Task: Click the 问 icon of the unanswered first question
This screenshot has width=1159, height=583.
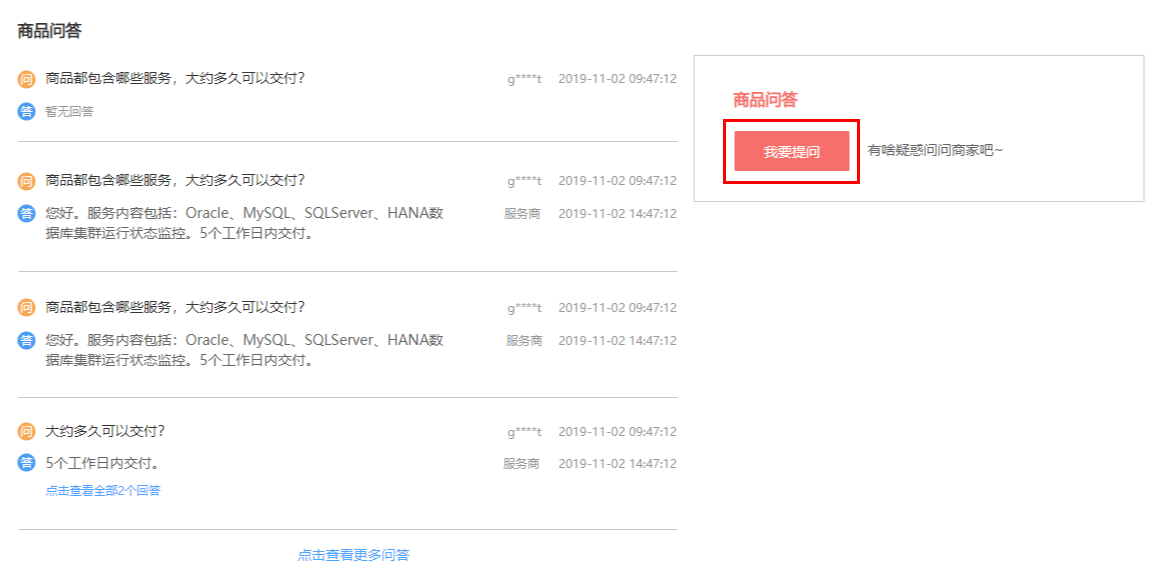Action: pos(27,79)
